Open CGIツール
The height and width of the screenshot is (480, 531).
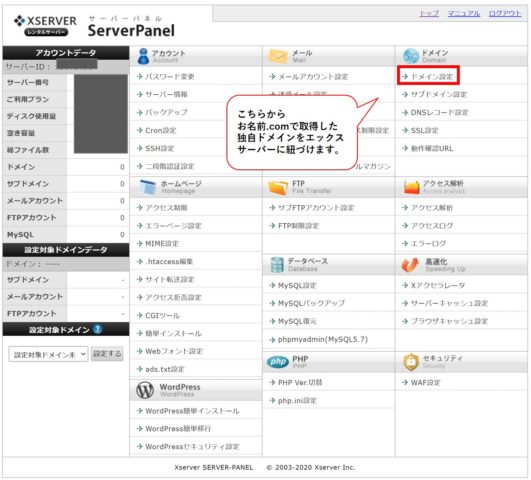163,315
